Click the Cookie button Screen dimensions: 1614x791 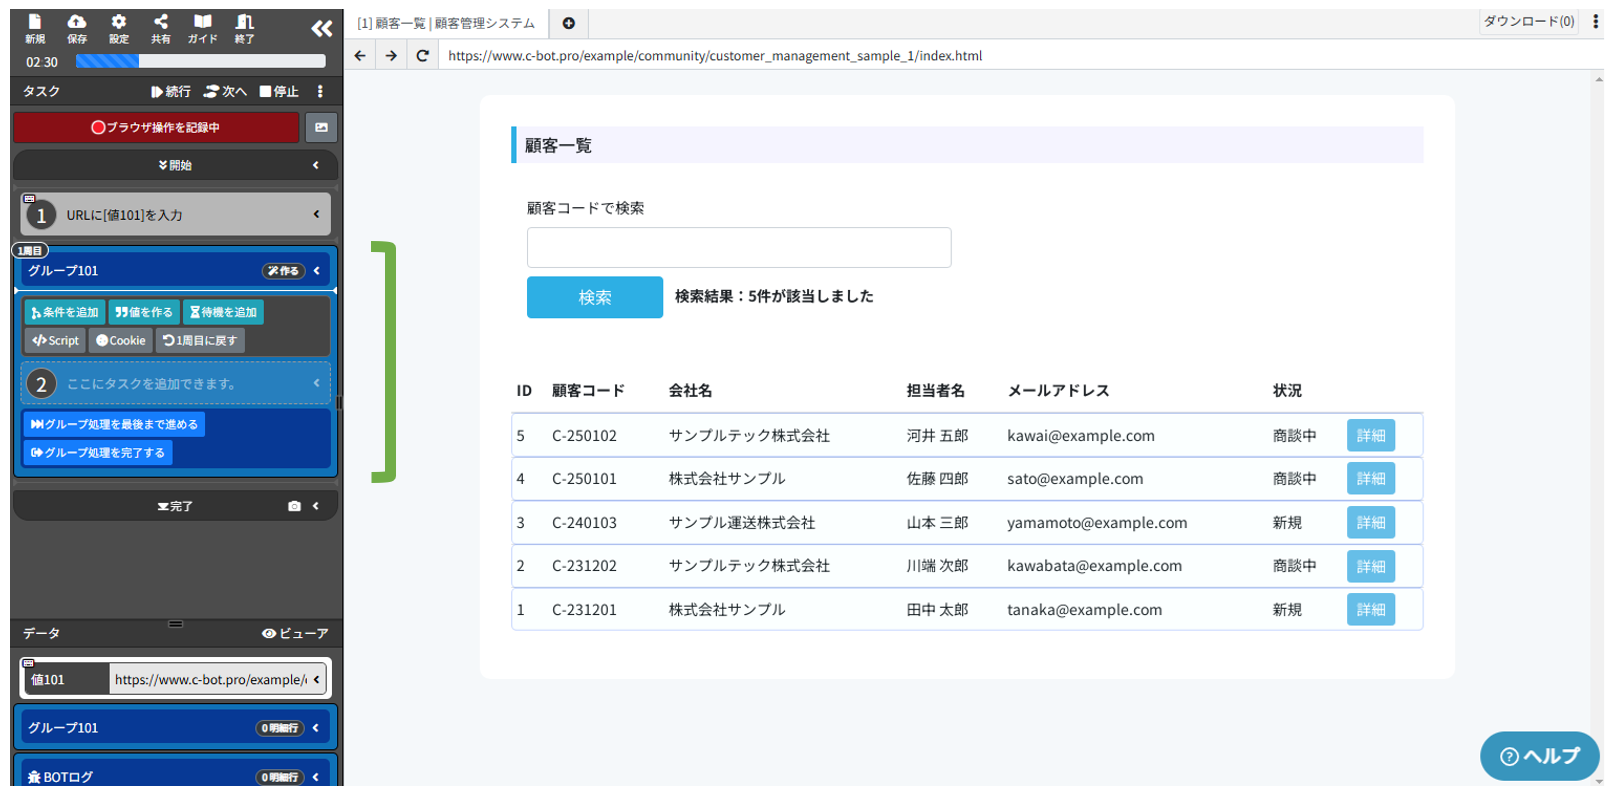pyautogui.click(x=121, y=340)
